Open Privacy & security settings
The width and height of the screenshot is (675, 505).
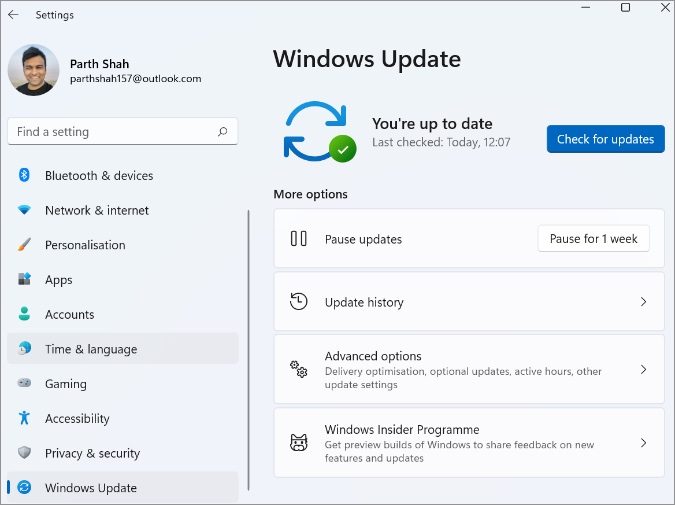coord(123,453)
